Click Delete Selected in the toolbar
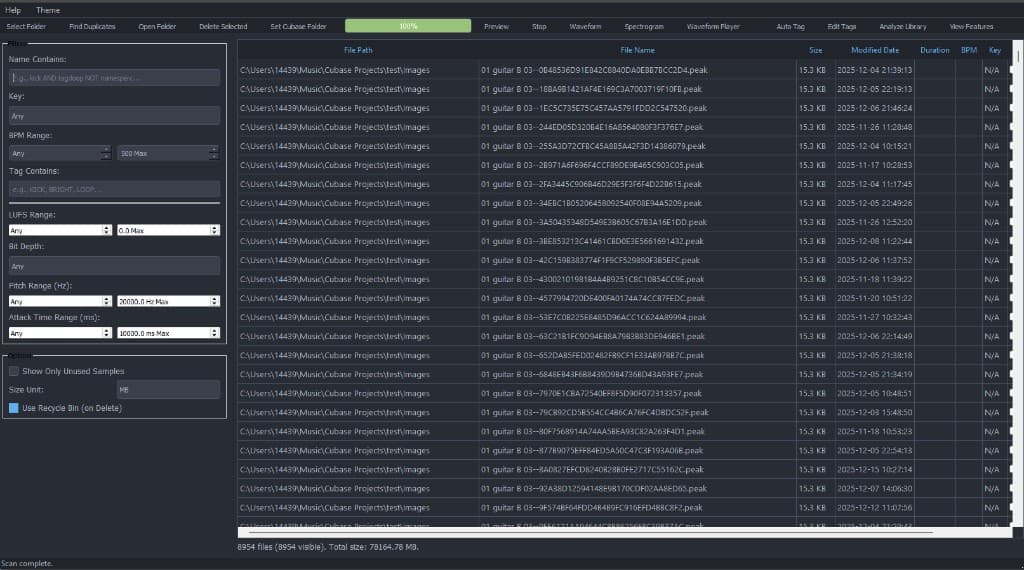 tap(223, 26)
